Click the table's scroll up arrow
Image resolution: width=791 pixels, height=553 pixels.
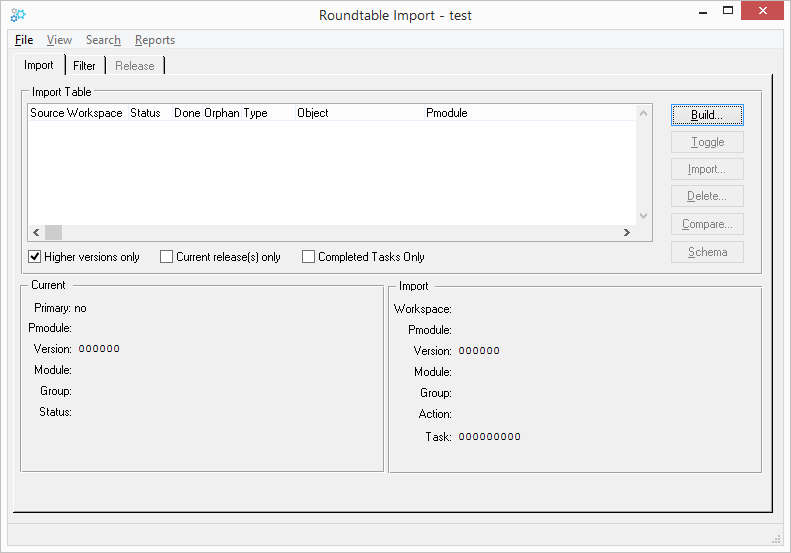[x=643, y=114]
